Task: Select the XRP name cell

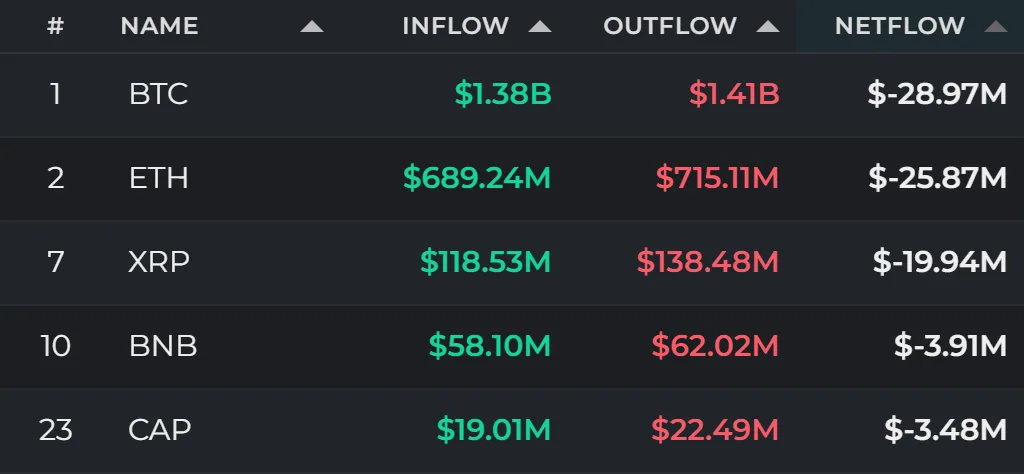Action: point(159,262)
